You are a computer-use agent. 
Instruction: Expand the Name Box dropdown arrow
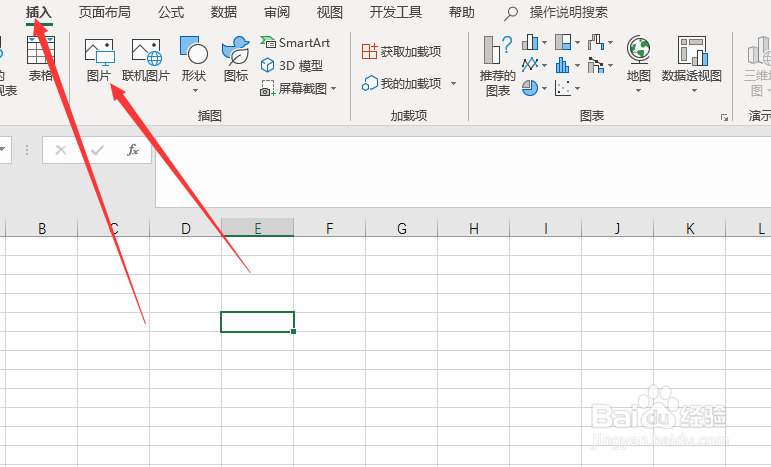coord(2,149)
